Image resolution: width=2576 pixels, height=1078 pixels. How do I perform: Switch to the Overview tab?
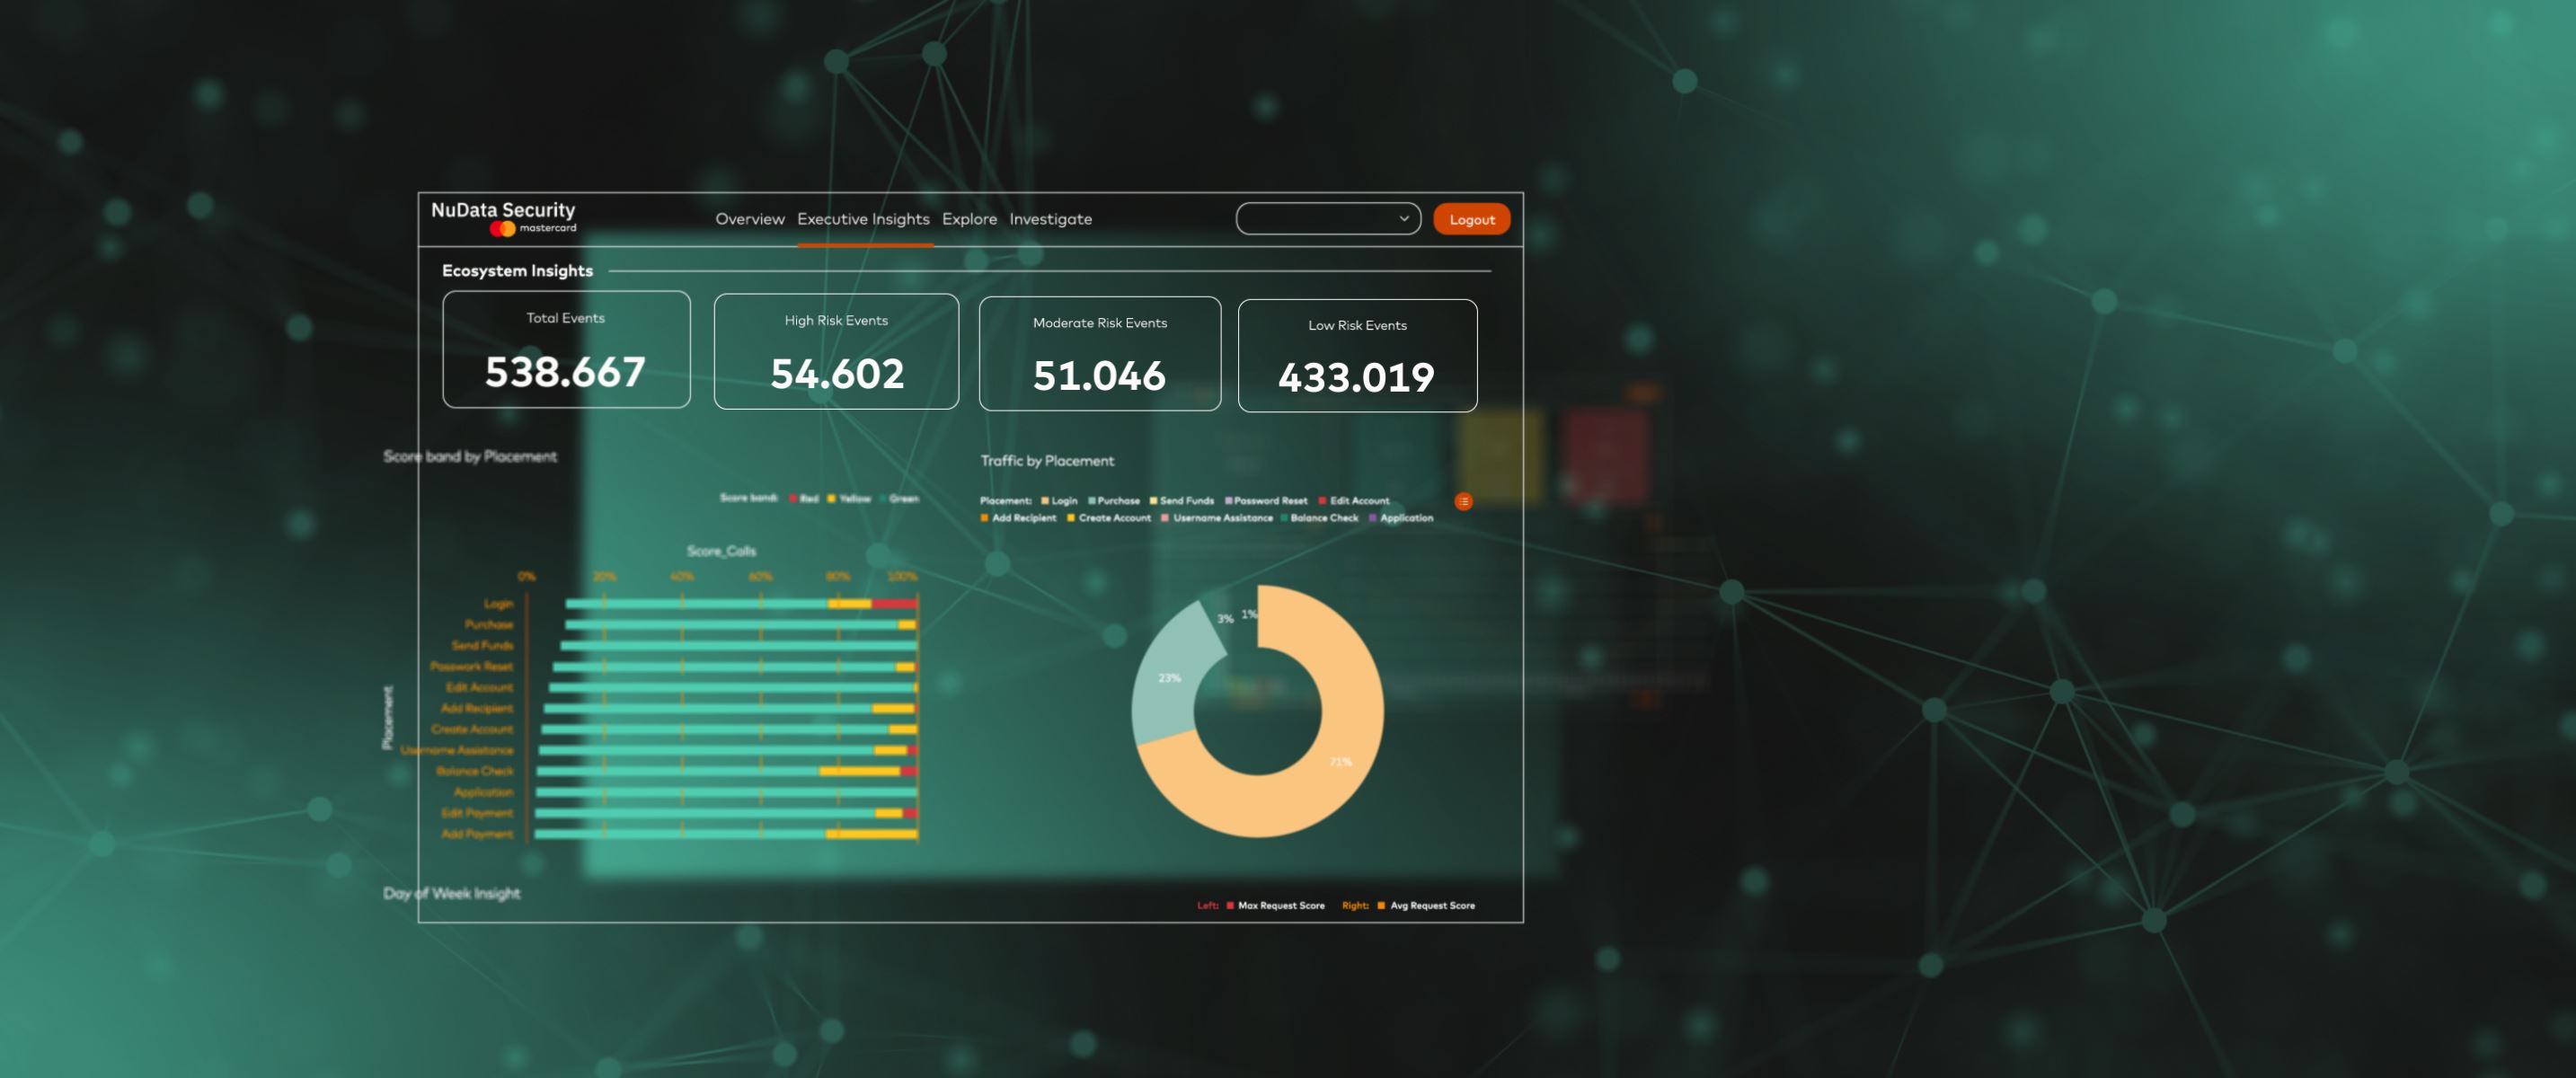click(750, 219)
